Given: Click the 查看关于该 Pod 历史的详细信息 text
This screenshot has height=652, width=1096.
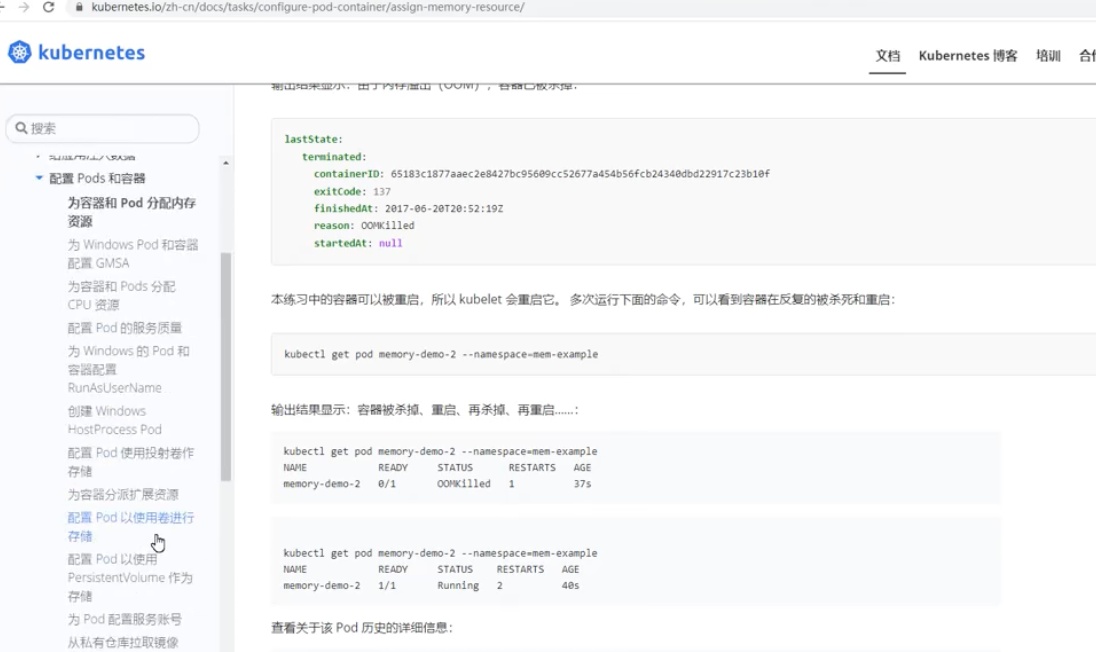Looking at the screenshot, I should click(x=361, y=628).
